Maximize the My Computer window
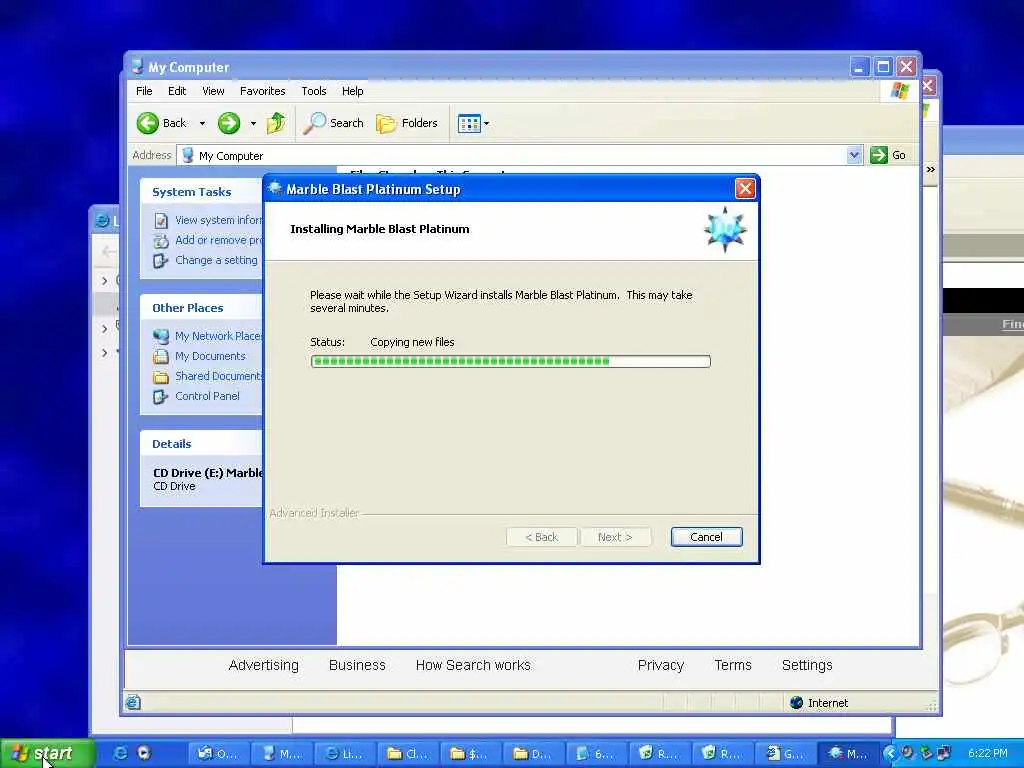Viewport: 1024px width, 768px height. pos(883,67)
